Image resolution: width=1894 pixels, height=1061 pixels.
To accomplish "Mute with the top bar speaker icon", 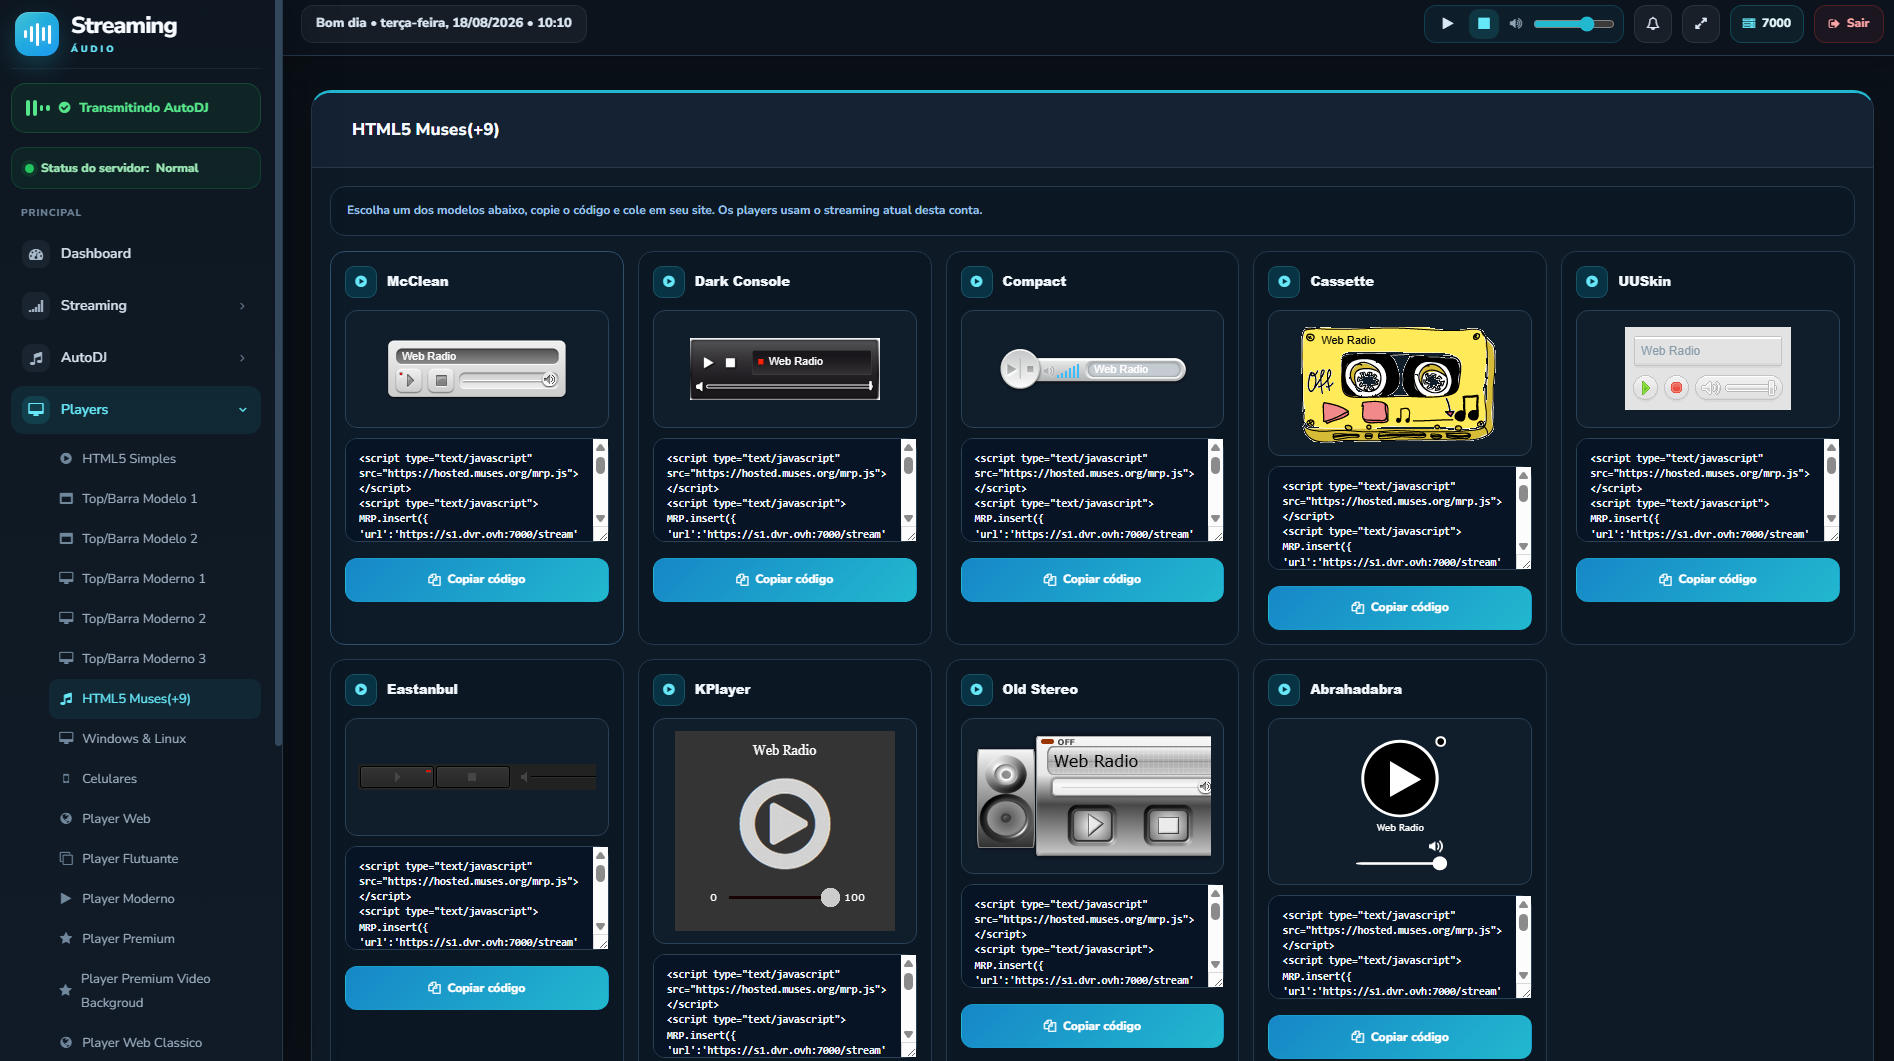I will (x=1516, y=23).
